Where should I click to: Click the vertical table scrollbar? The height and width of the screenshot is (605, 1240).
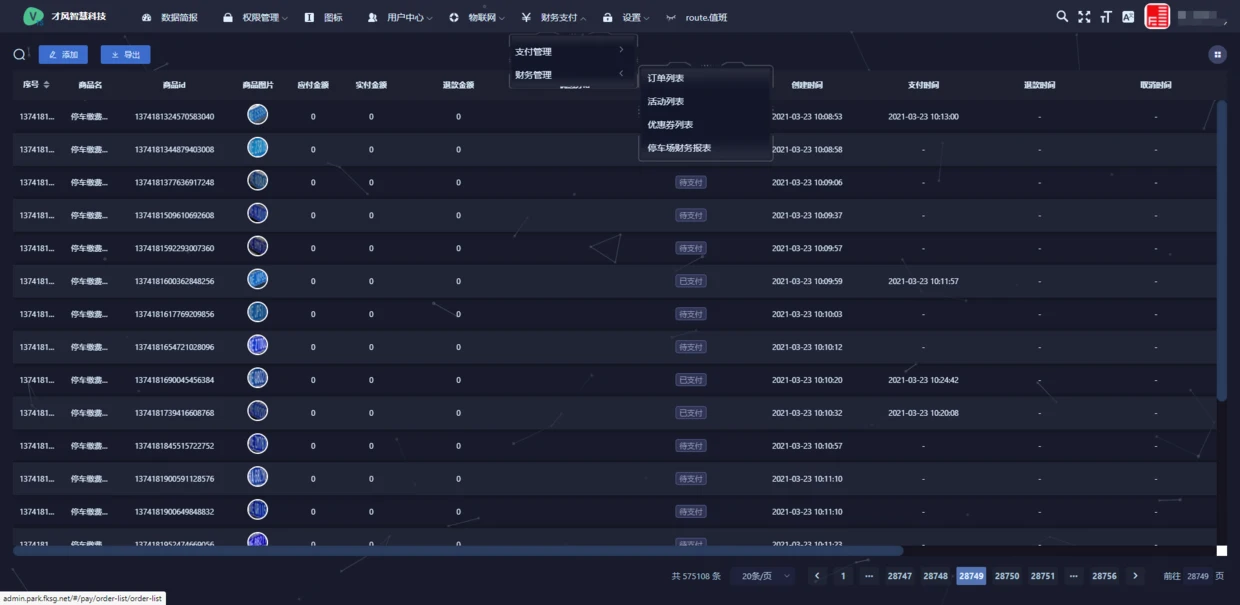[x=1221, y=250]
